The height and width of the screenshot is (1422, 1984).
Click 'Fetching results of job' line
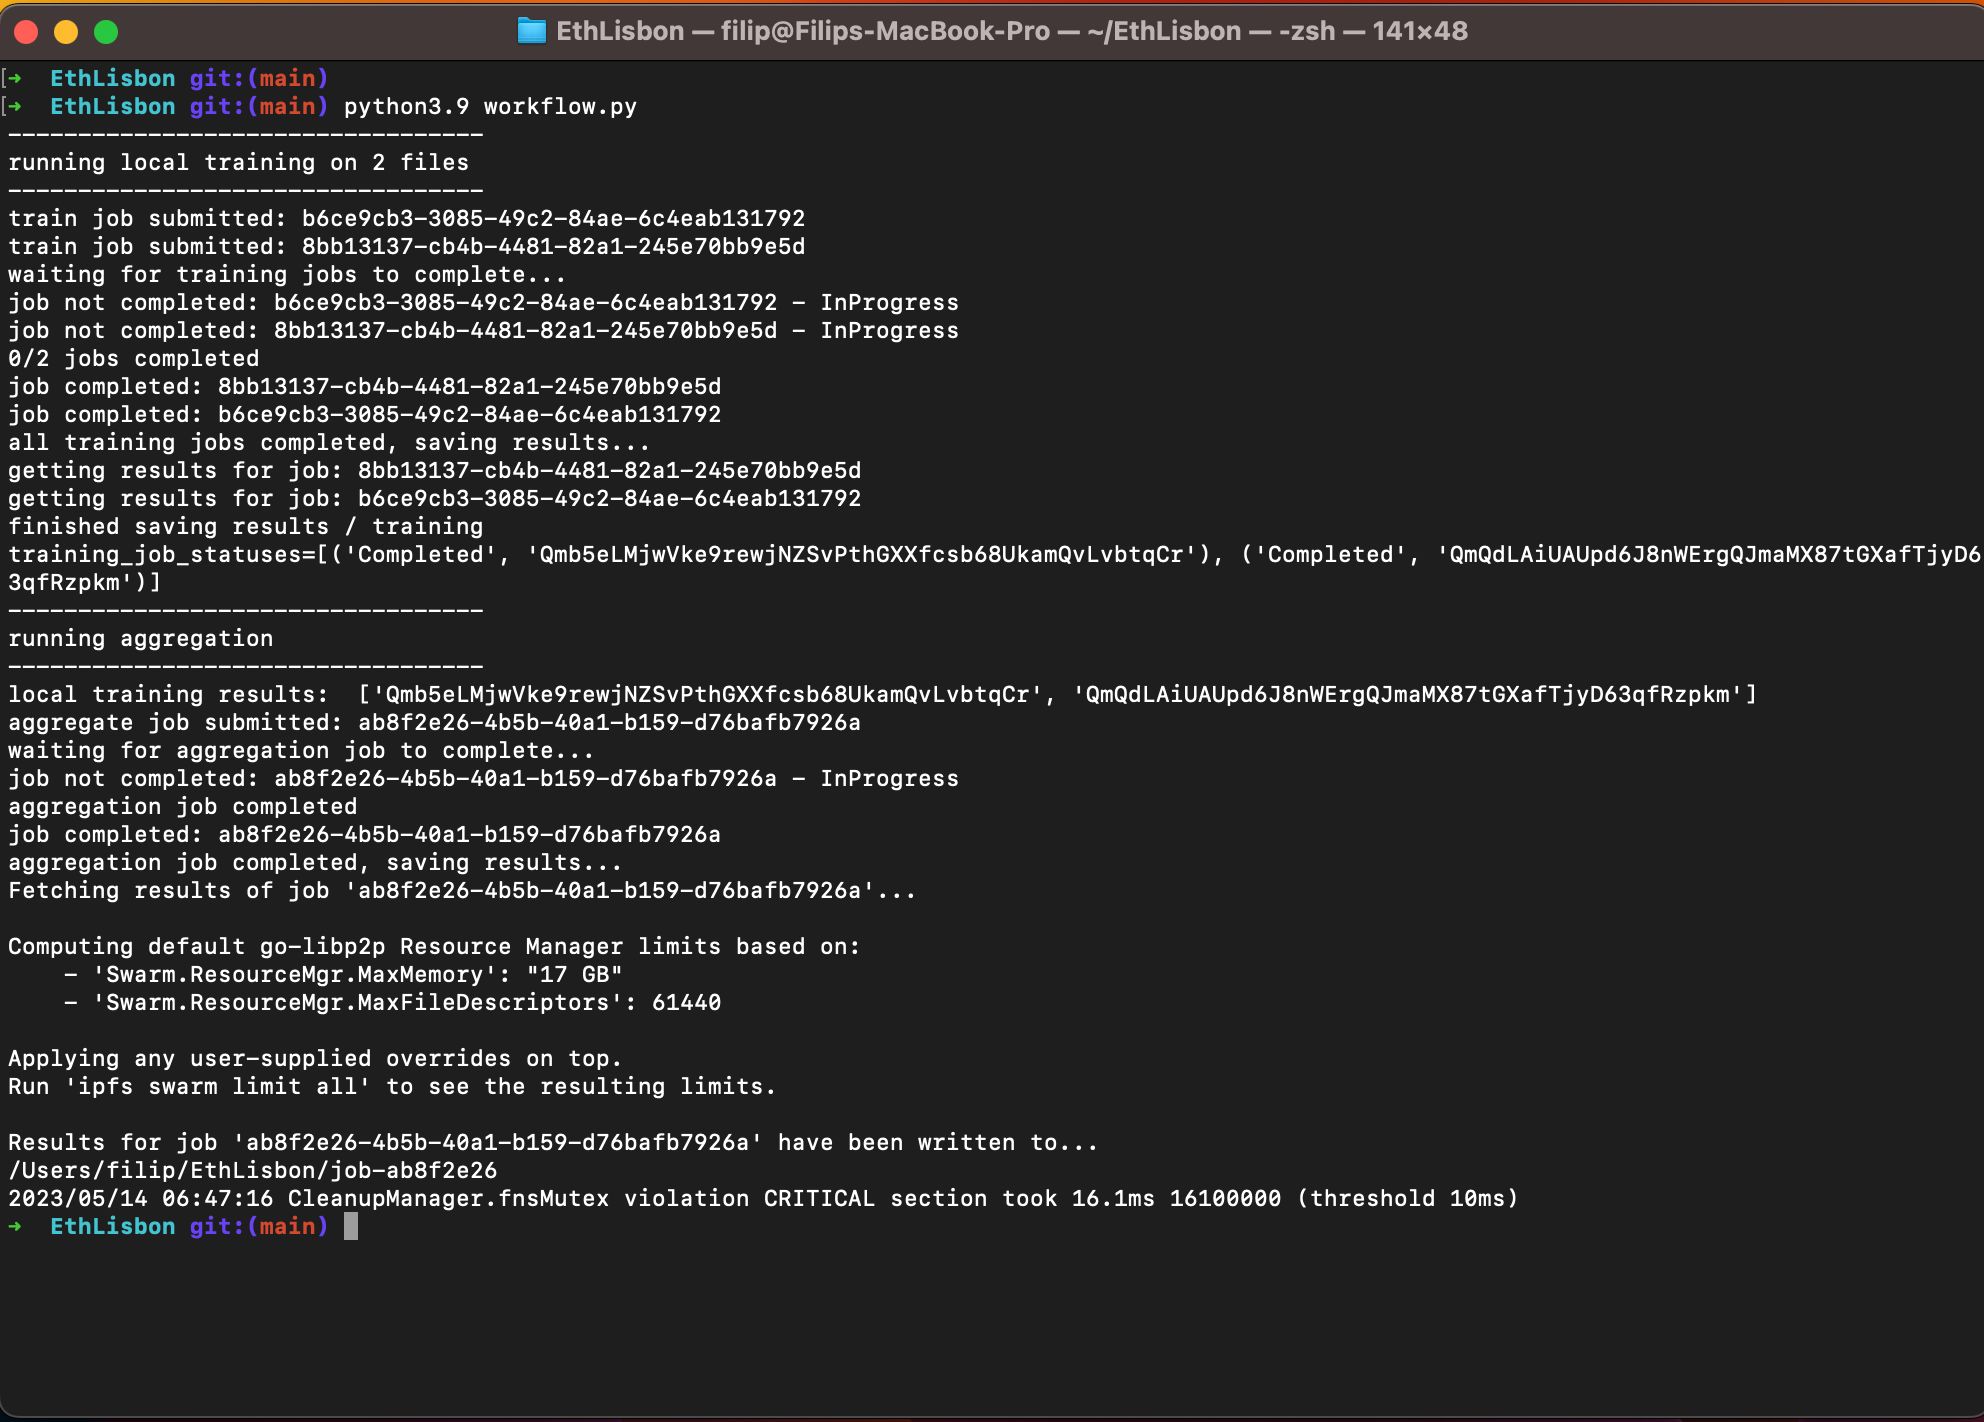[x=462, y=890]
